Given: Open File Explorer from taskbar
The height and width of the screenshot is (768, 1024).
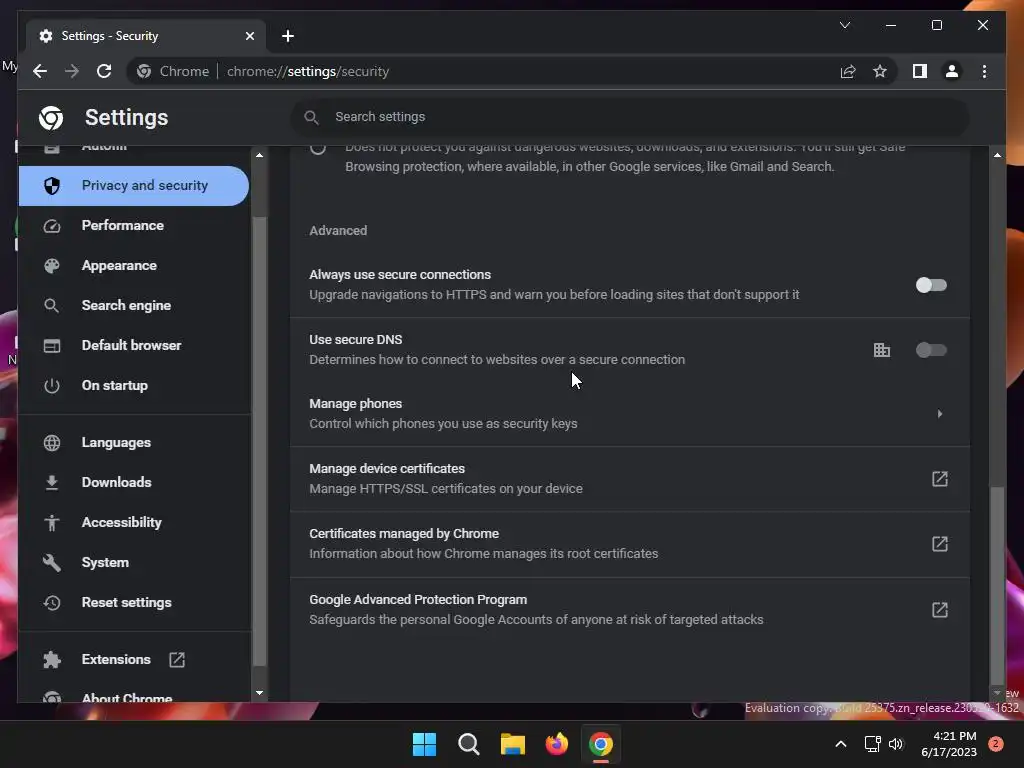Looking at the screenshot, I should click(513, 744).
